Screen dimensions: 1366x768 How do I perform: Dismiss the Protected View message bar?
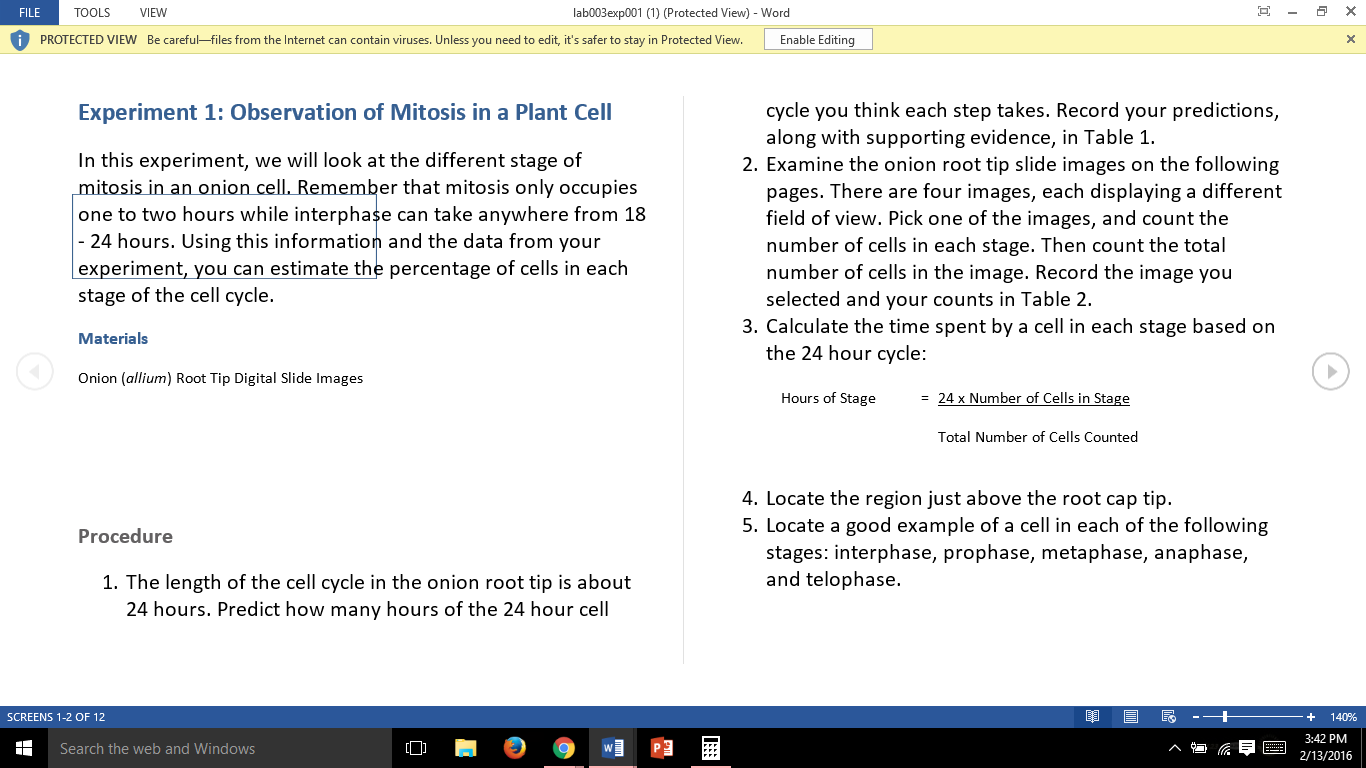[1351, 39]
